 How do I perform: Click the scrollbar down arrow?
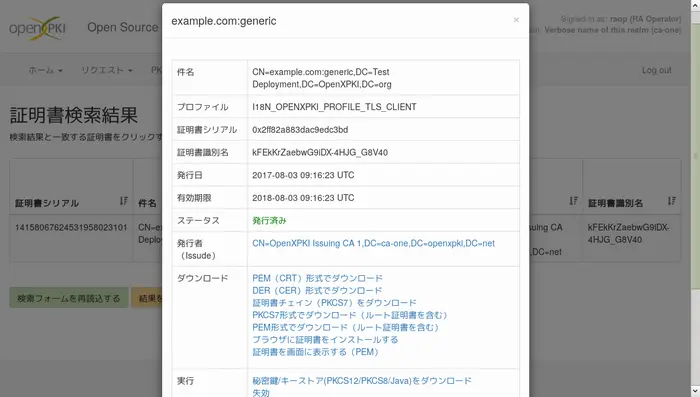tap(696, 392)
